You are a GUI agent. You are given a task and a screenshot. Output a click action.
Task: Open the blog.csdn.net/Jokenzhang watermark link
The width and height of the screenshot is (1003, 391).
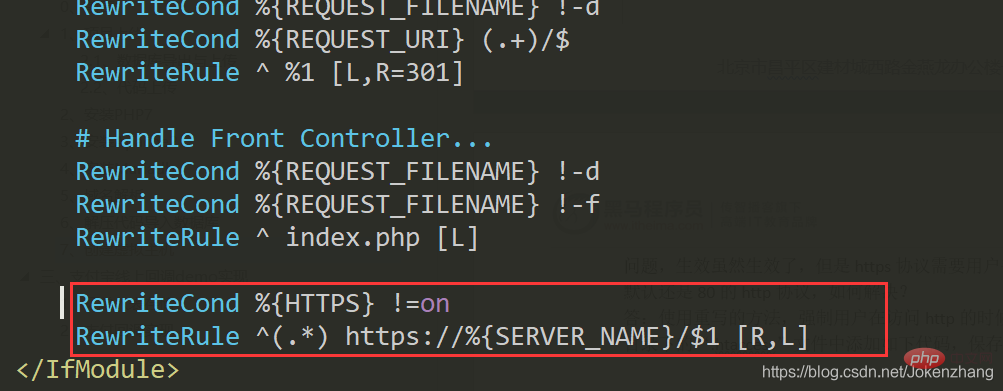[x=880, y=373]
